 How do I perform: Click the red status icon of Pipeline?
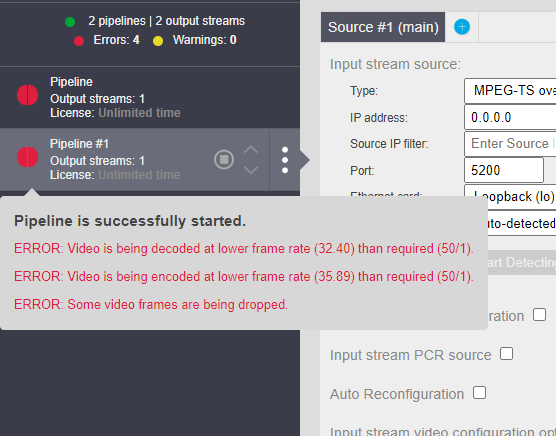[28, 95]
